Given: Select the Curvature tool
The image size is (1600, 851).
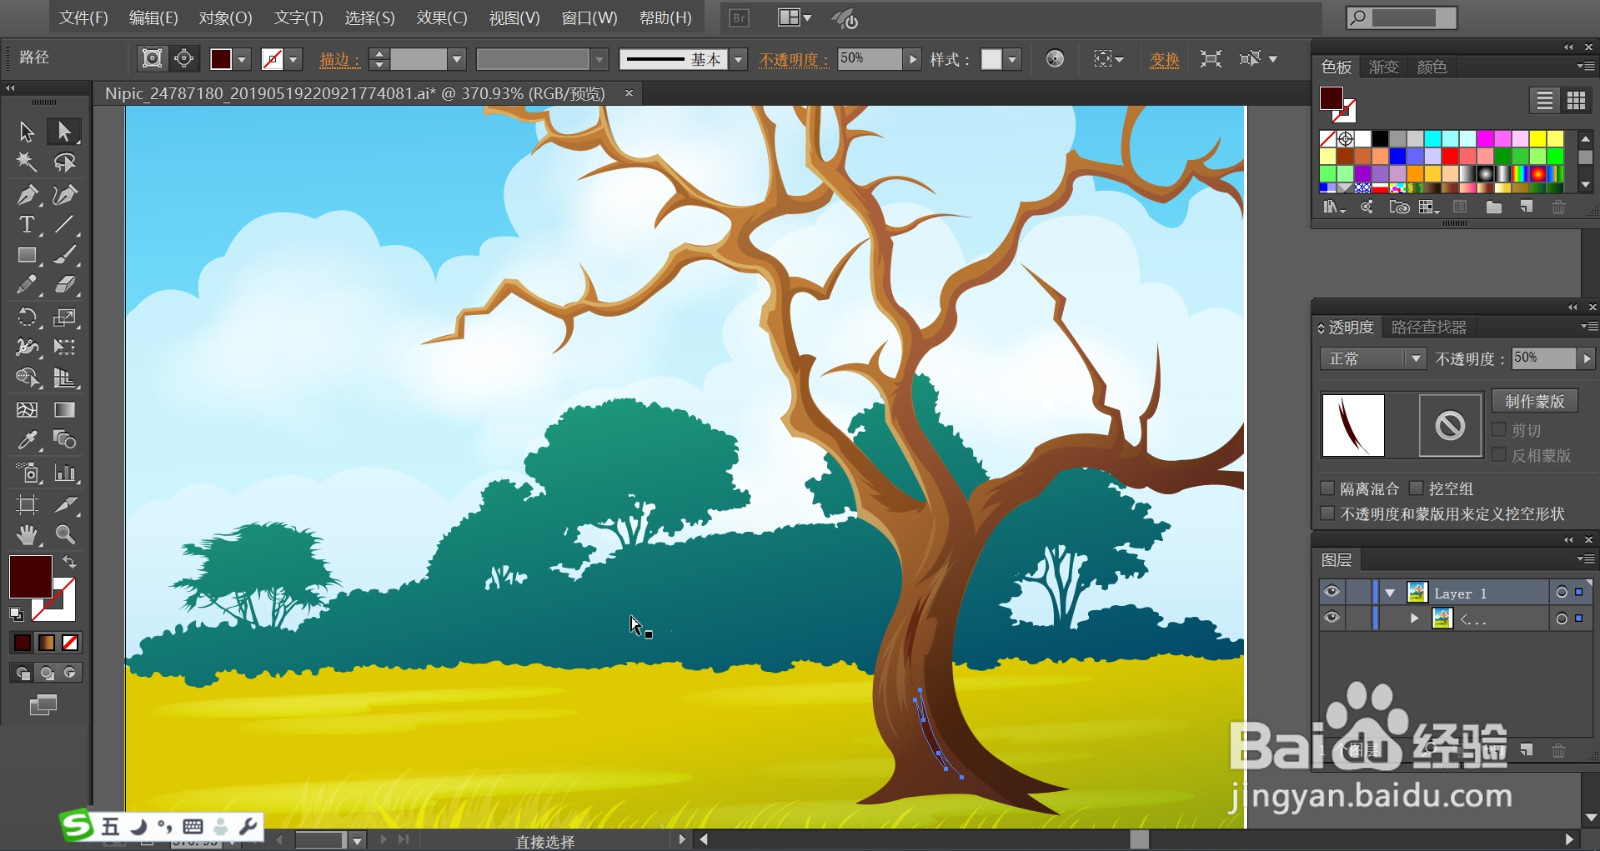Looking at the screenshot, I should (x=64, y=194).
